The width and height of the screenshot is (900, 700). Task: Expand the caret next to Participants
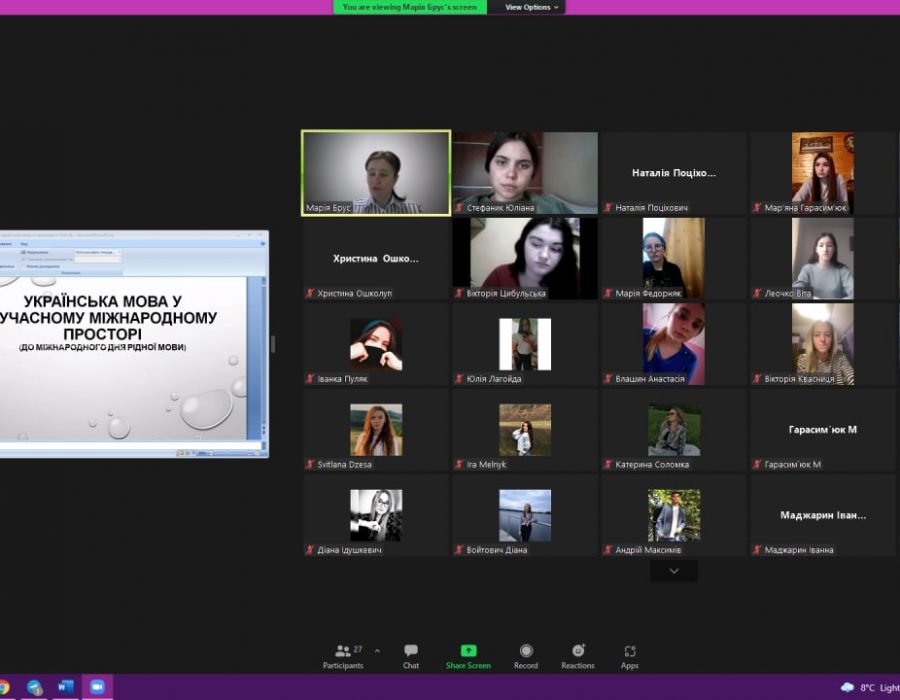(377, 651)
